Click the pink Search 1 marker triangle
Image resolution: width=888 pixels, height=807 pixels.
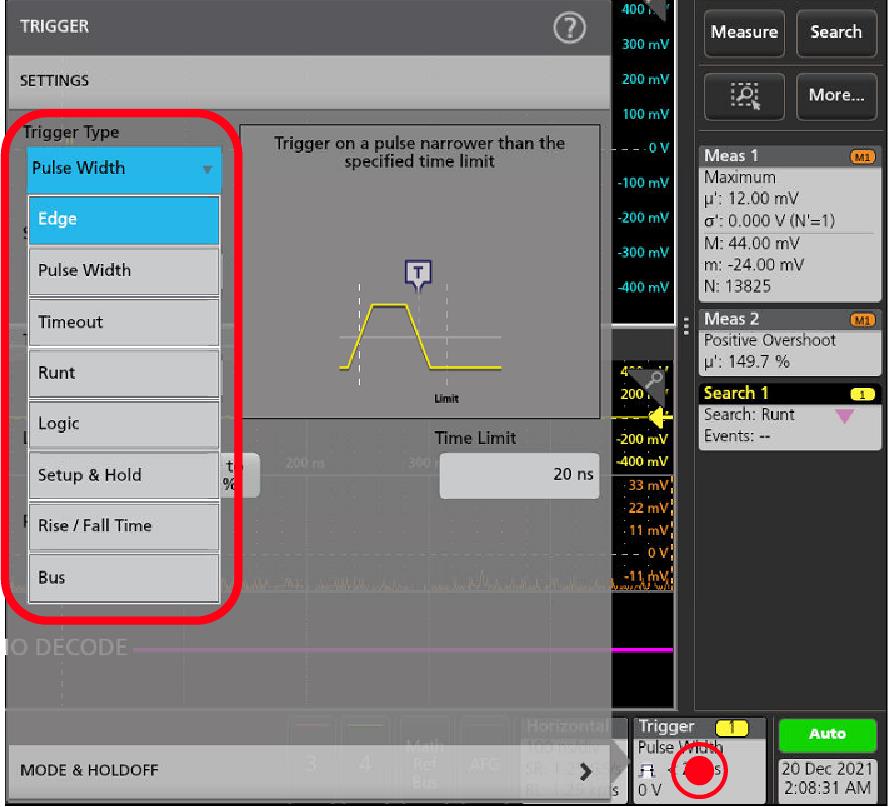tap(846, 415)
